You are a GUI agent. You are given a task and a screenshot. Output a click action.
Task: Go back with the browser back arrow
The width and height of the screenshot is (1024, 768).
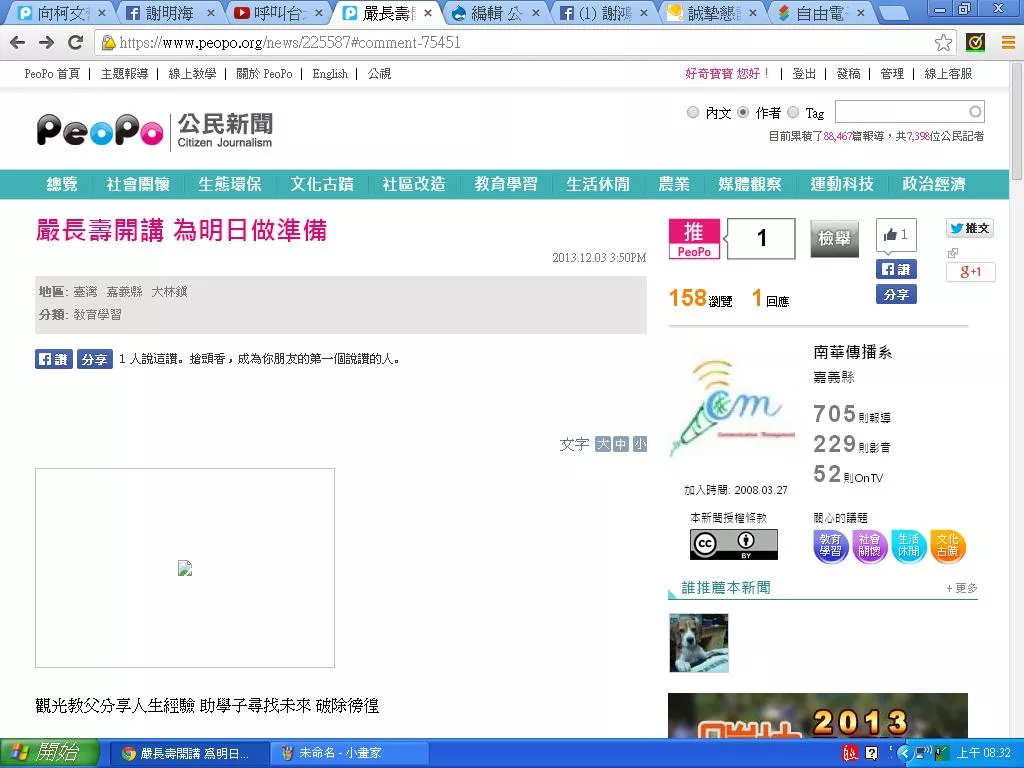coord(18,43)
